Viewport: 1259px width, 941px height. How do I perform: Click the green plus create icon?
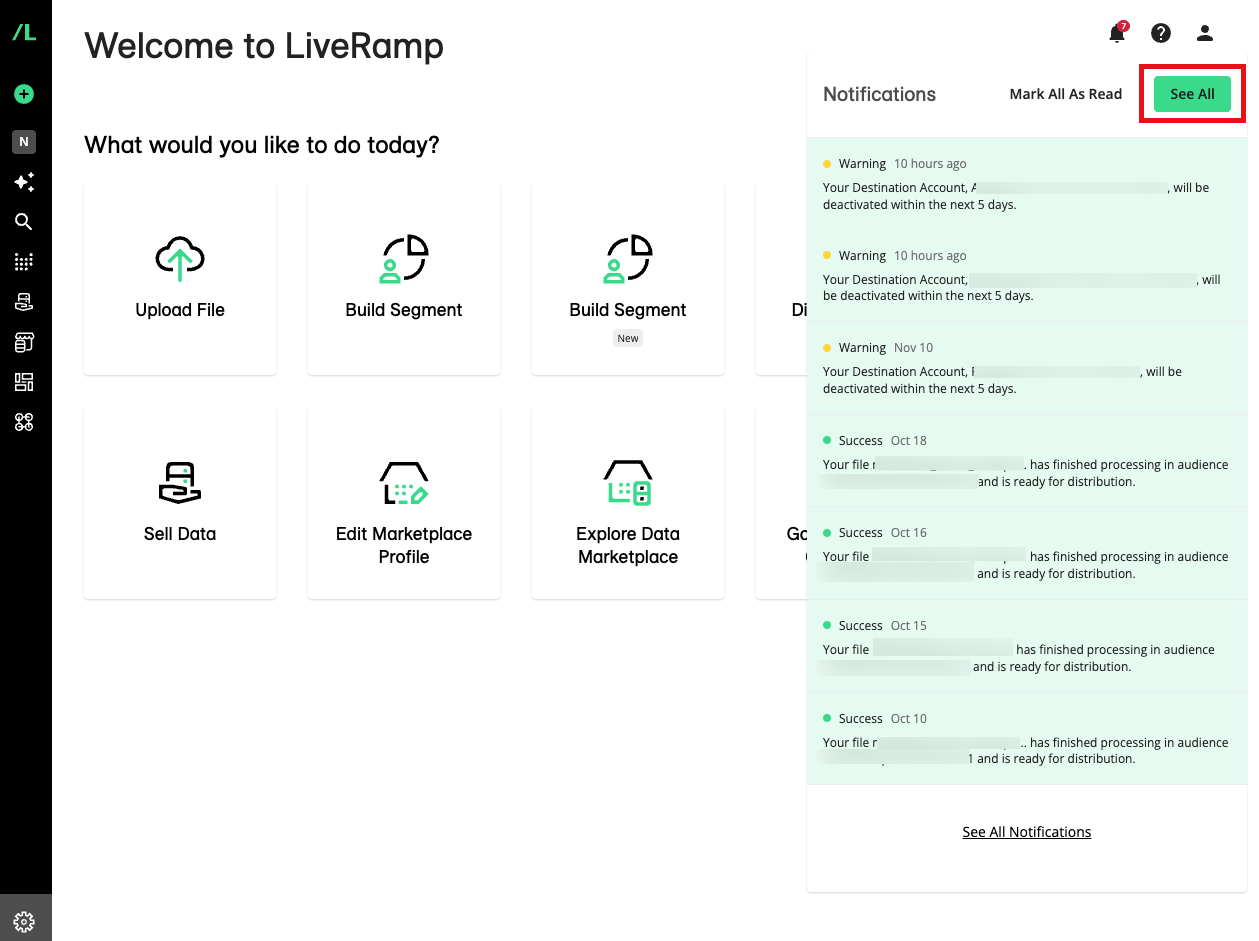(x=24, y=94)
